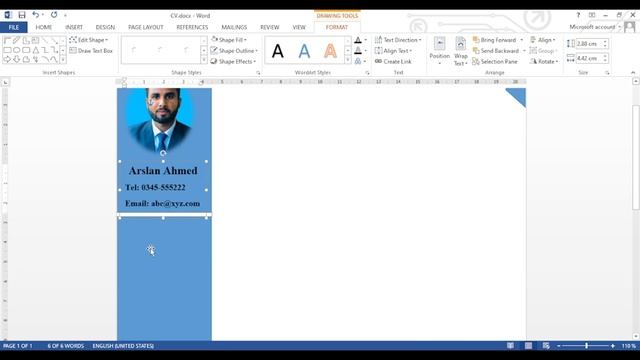Switch to INSERT tab
Image resolution: width=640 pixels, height=360 pixels.
74,27
